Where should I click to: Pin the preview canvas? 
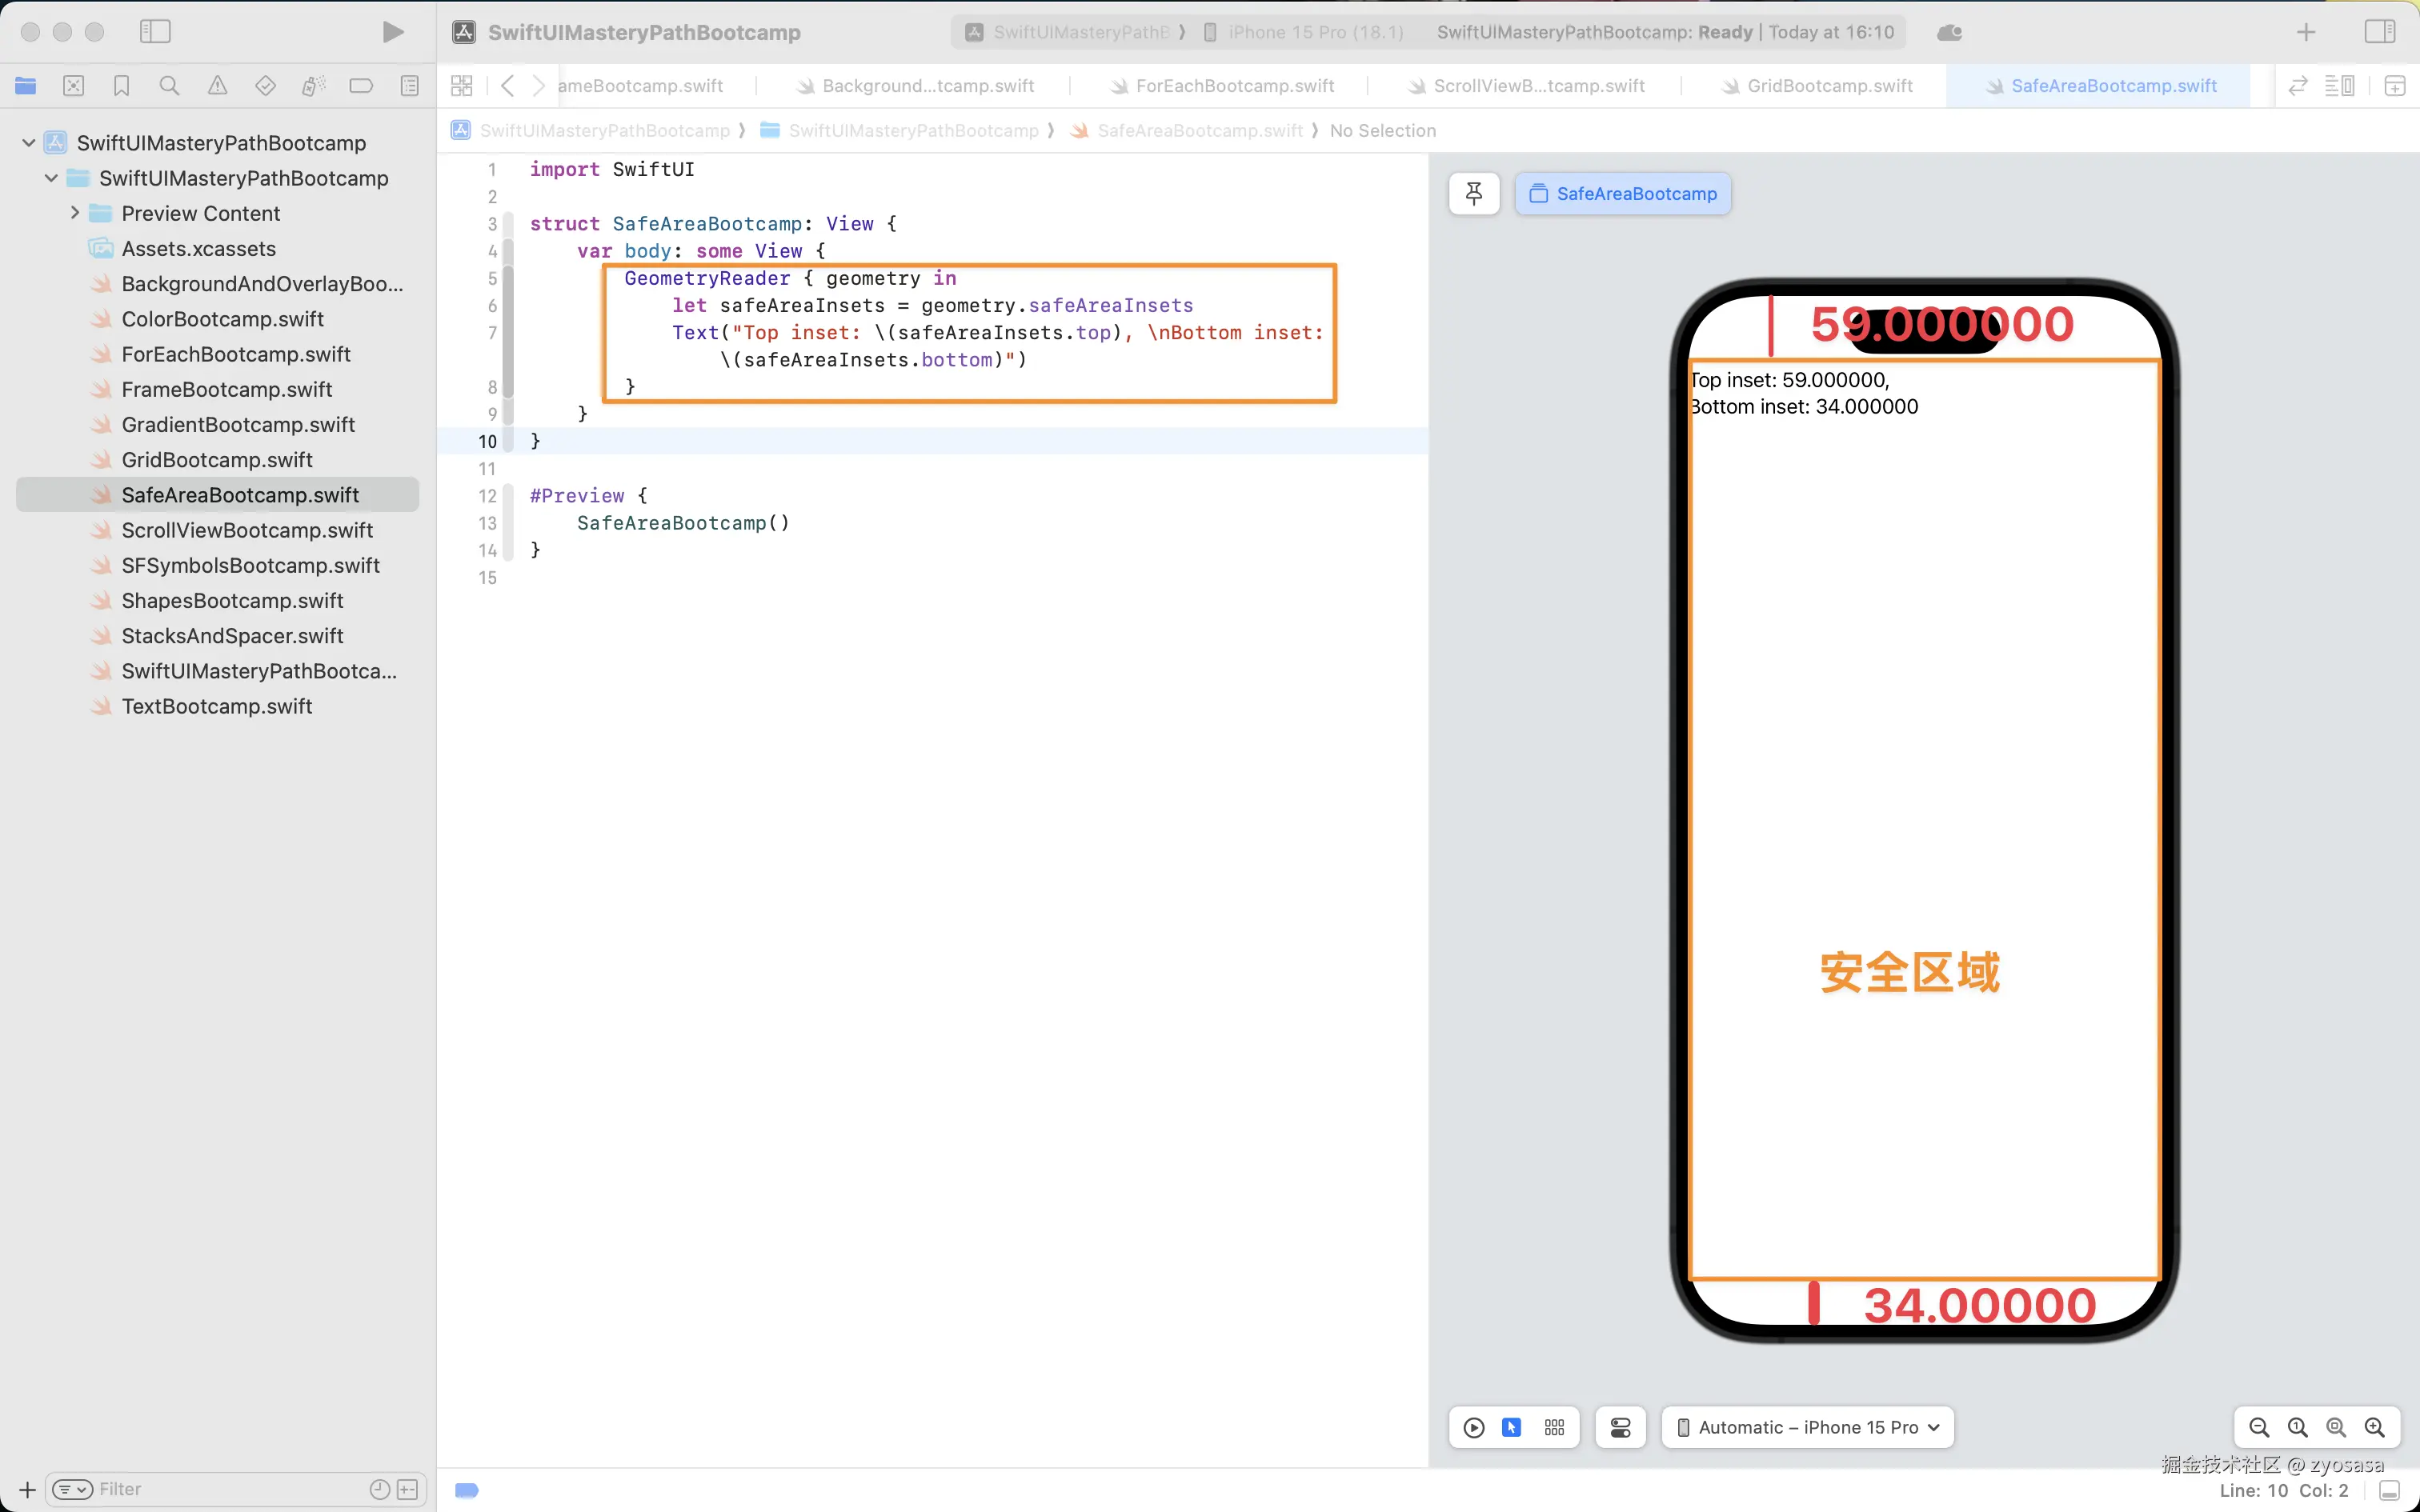coord(1474,193)
